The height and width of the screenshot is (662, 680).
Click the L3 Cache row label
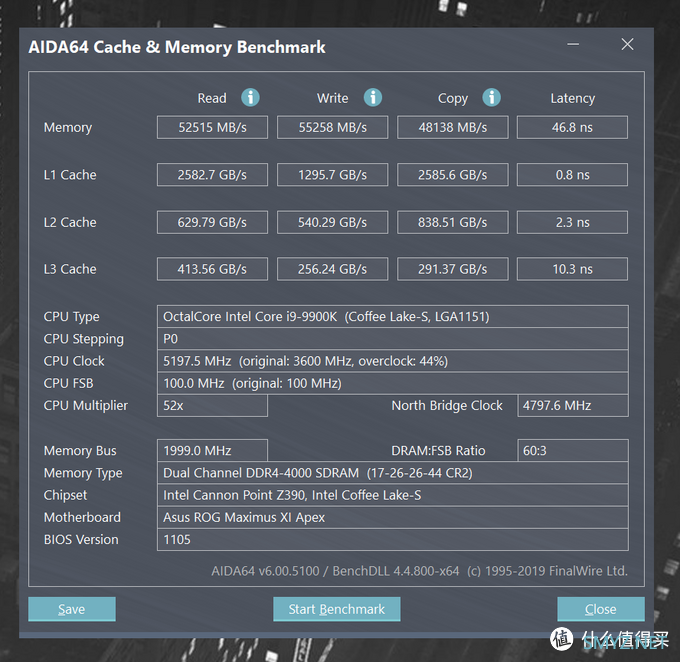(x=70, y=269)
